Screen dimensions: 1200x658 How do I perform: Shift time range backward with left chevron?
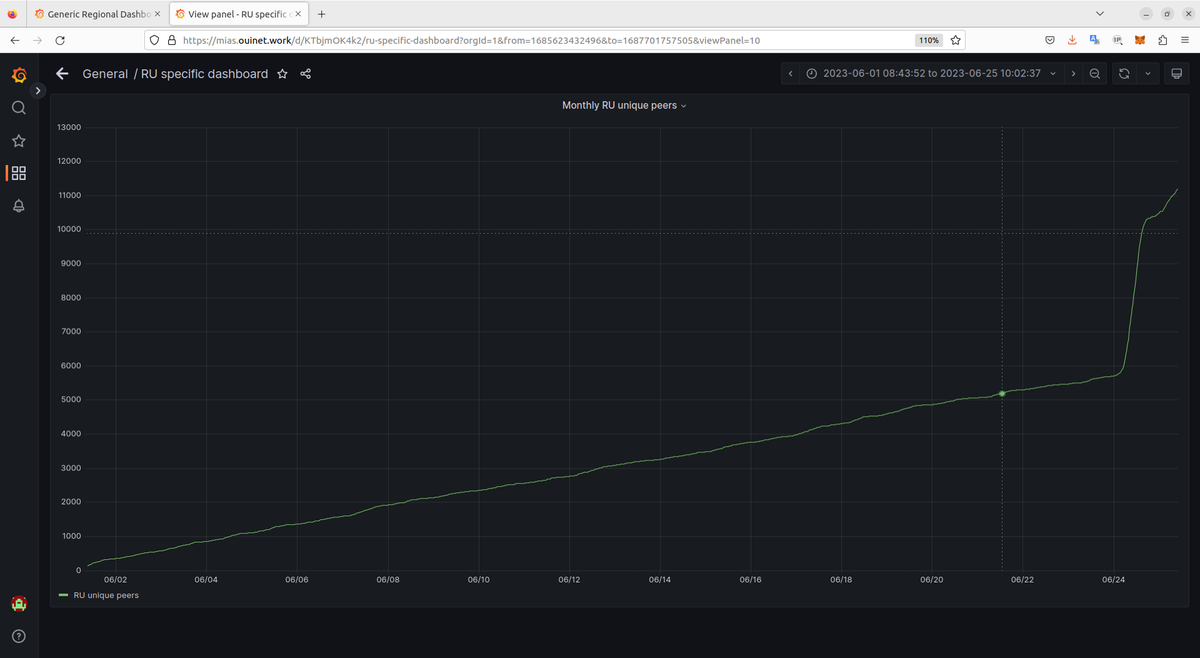tap(790, 74)
